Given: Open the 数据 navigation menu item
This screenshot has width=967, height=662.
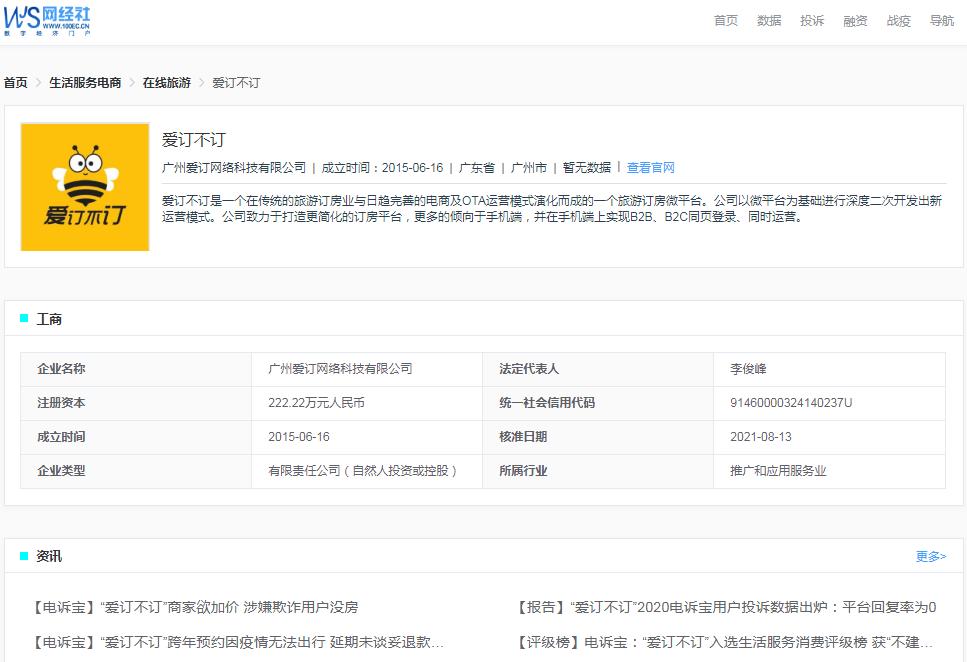Looking at the screenshot, I should click(768, 20).
